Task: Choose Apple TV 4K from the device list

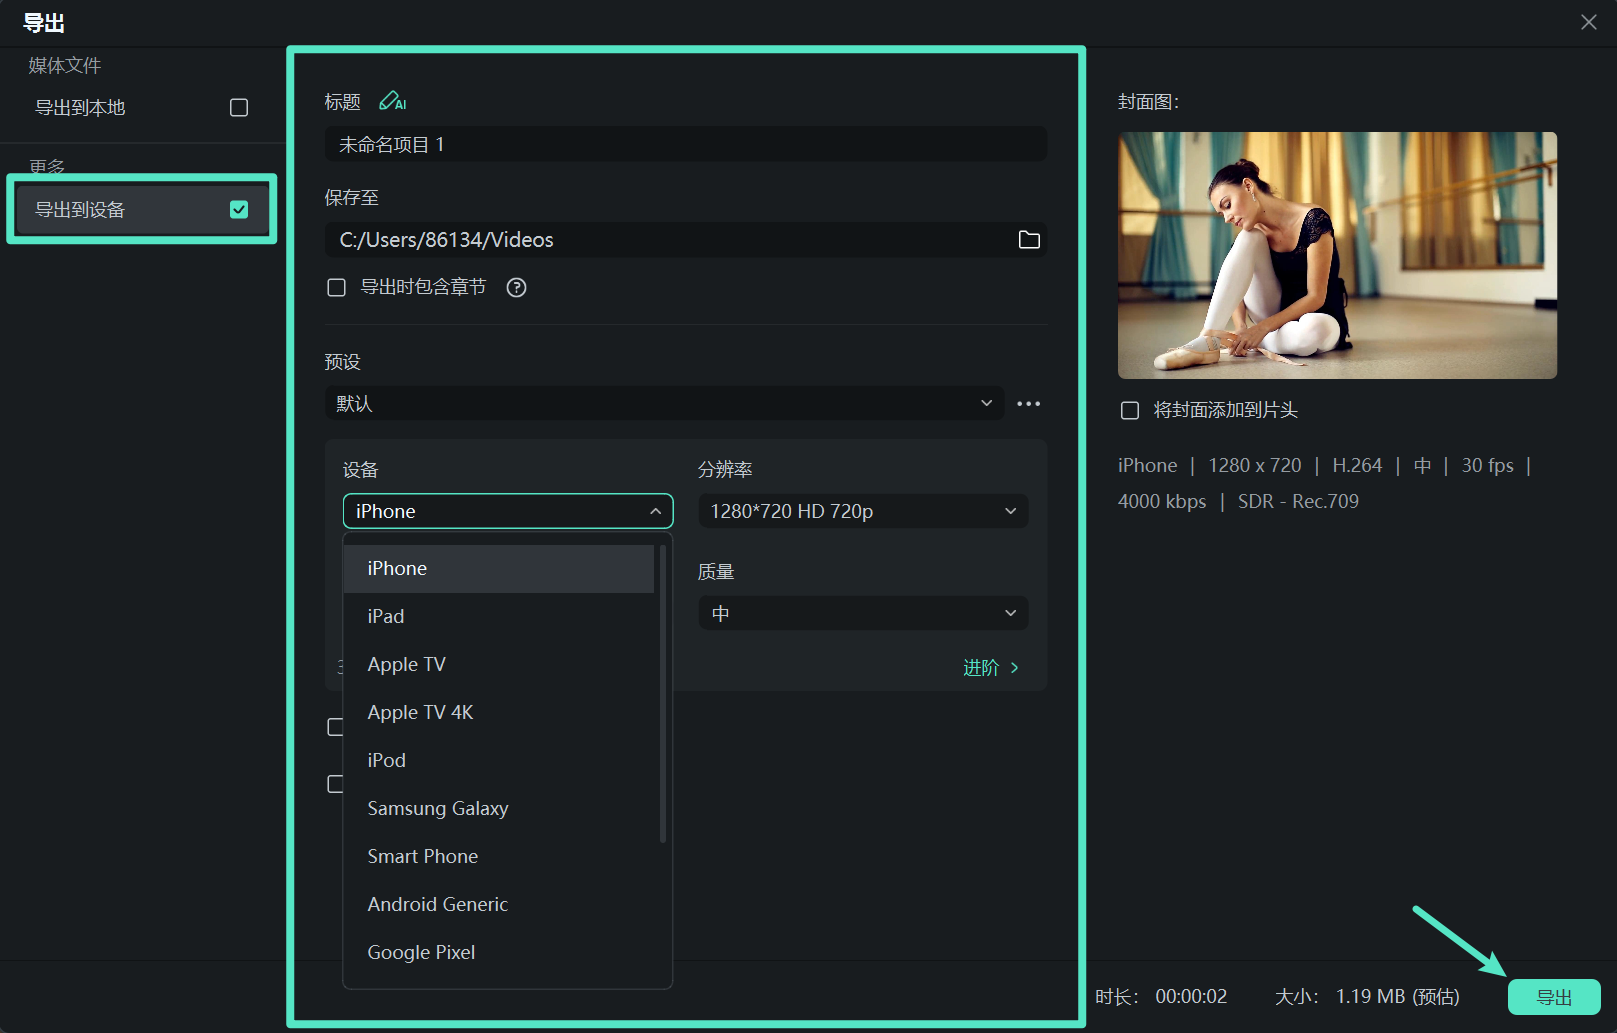Action: pos(499,713)
